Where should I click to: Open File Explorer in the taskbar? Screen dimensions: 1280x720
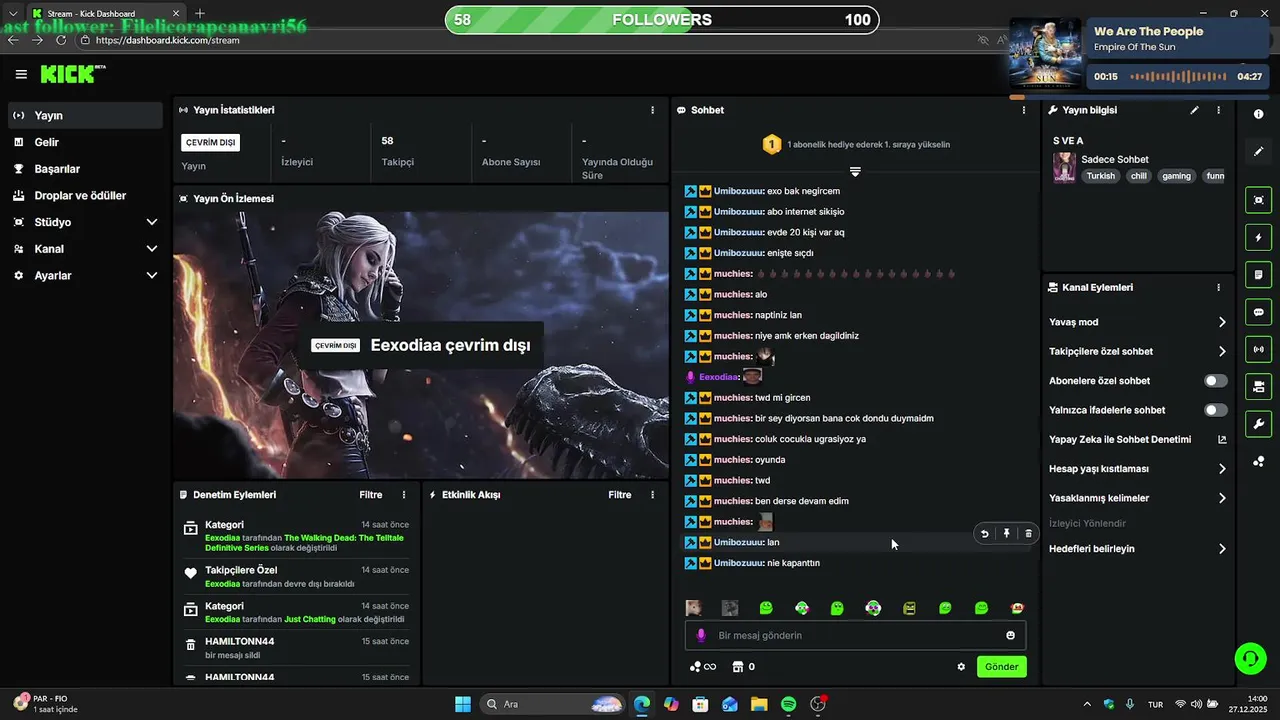click(759, 704)
